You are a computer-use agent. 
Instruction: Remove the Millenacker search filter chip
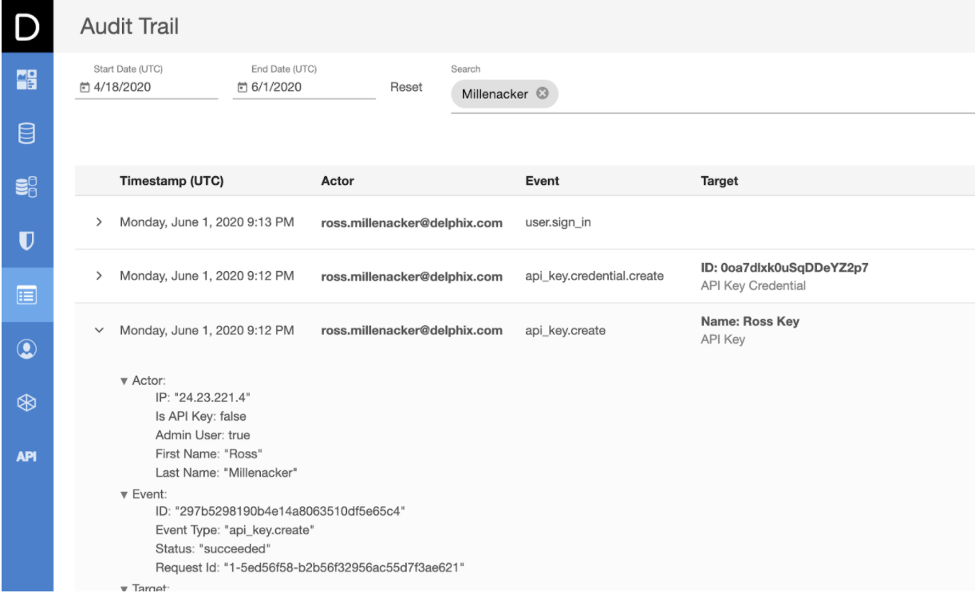tap(541, 93)
